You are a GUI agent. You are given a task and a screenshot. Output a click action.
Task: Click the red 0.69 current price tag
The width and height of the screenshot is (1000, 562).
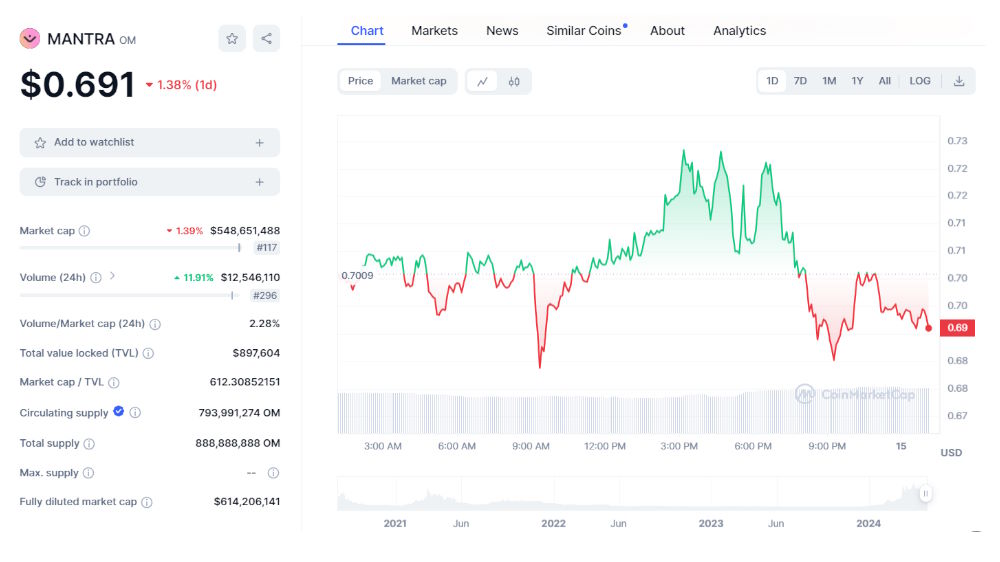click(x=957, y=328)
